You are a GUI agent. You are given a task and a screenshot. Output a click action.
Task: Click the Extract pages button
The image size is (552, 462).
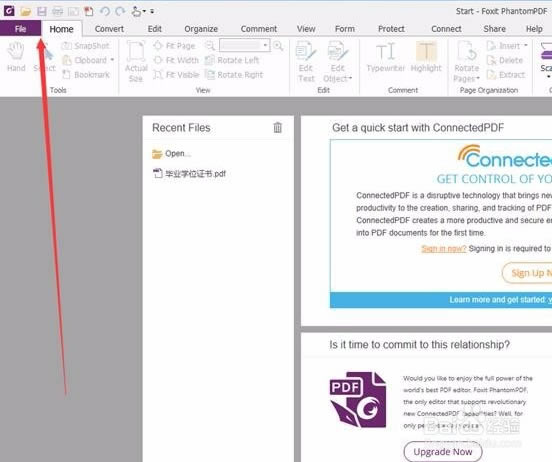coord(506,75)
